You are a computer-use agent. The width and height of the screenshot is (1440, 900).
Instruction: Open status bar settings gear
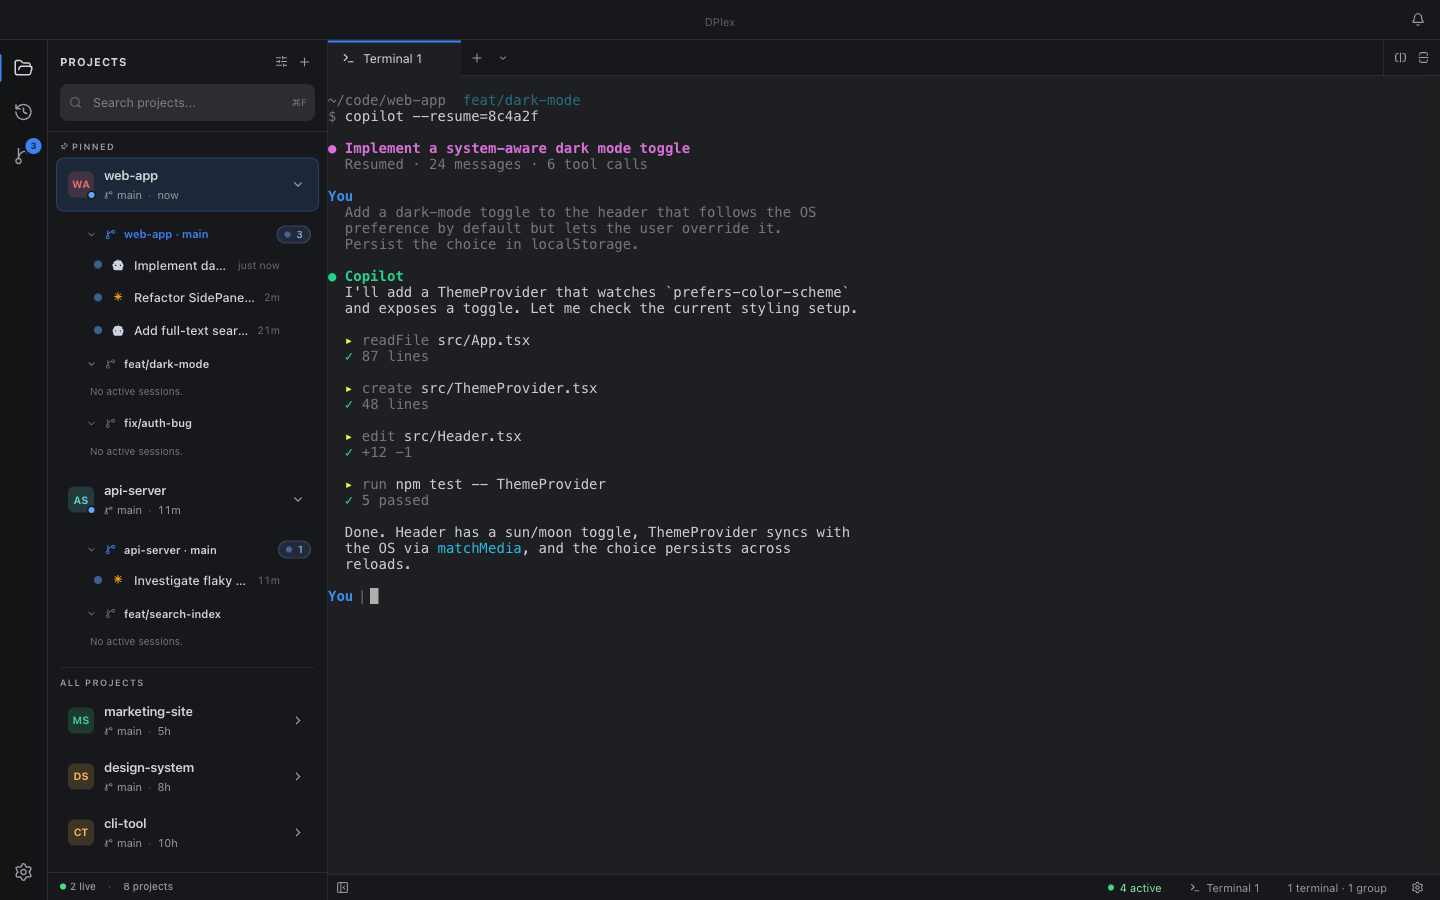tap(1417, 887)
